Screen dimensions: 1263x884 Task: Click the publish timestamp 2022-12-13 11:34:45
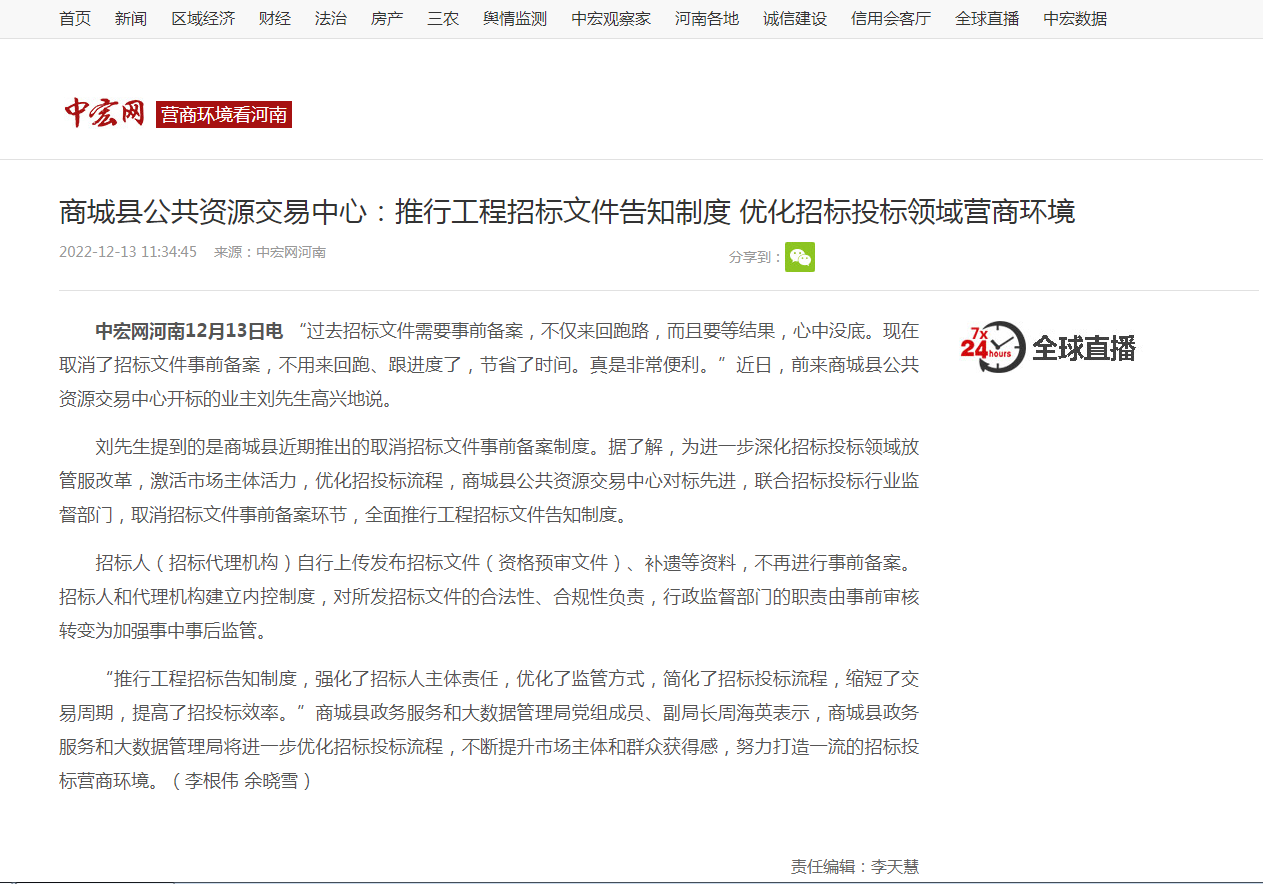tap(128, 252)
